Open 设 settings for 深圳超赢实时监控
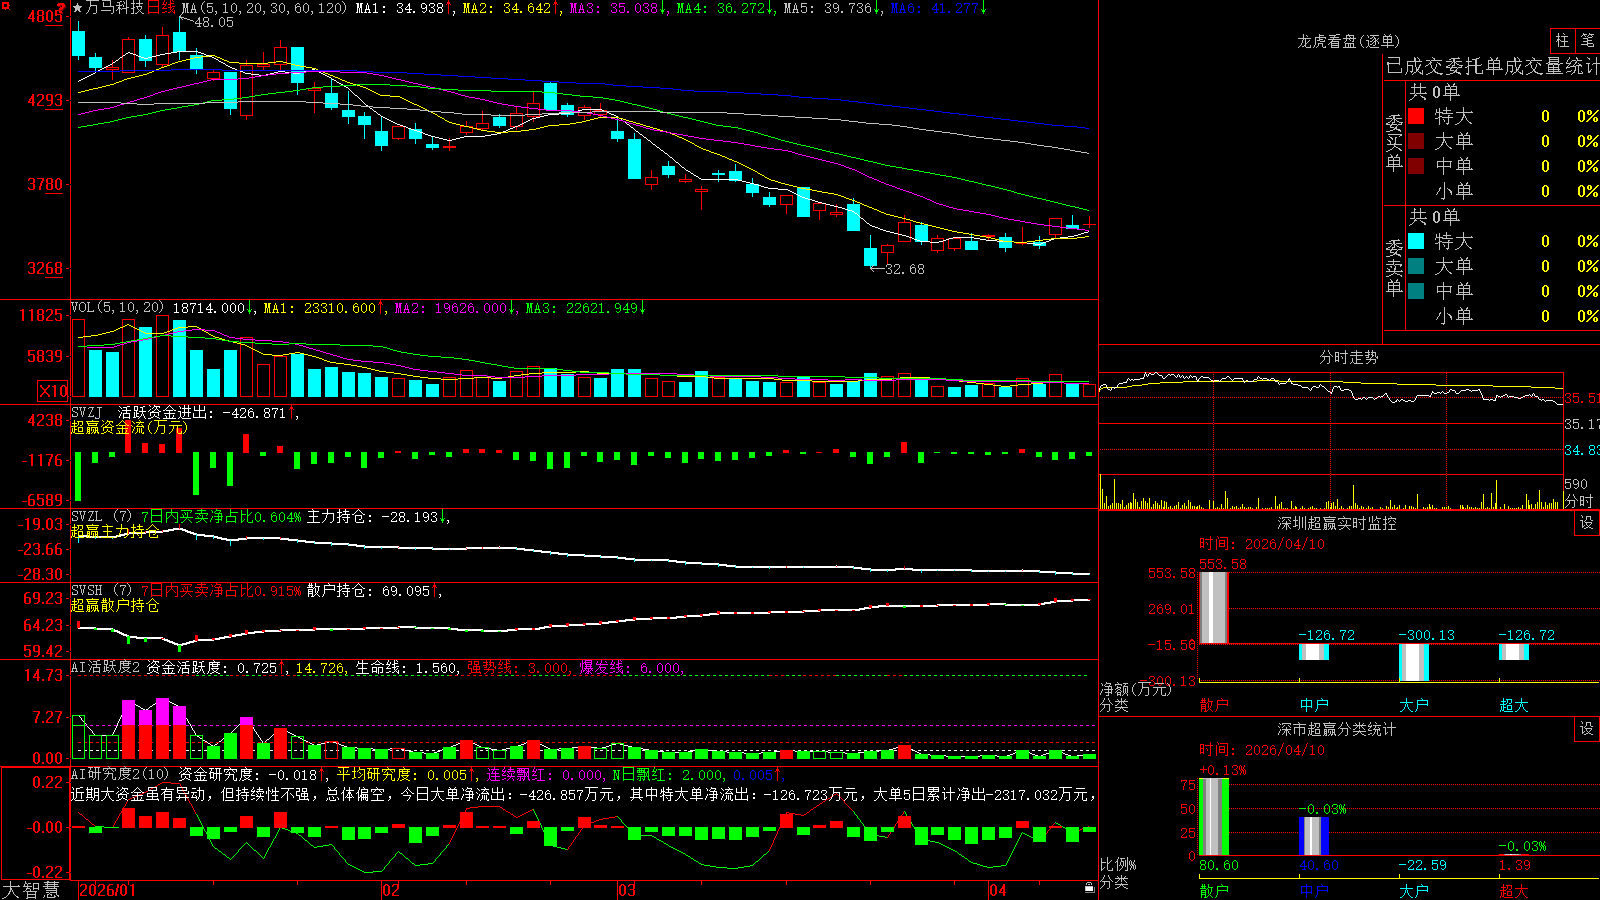 click(1586, 523)
